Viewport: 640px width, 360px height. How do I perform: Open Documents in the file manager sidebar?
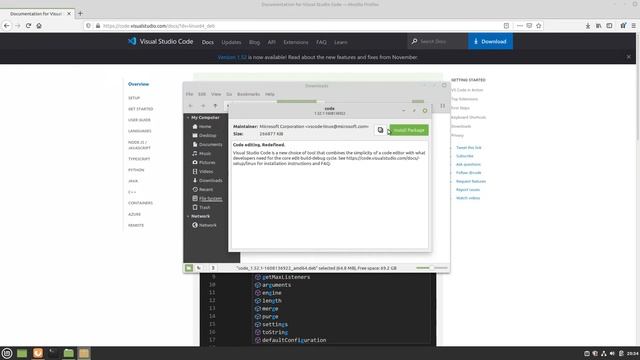point(210,144)
